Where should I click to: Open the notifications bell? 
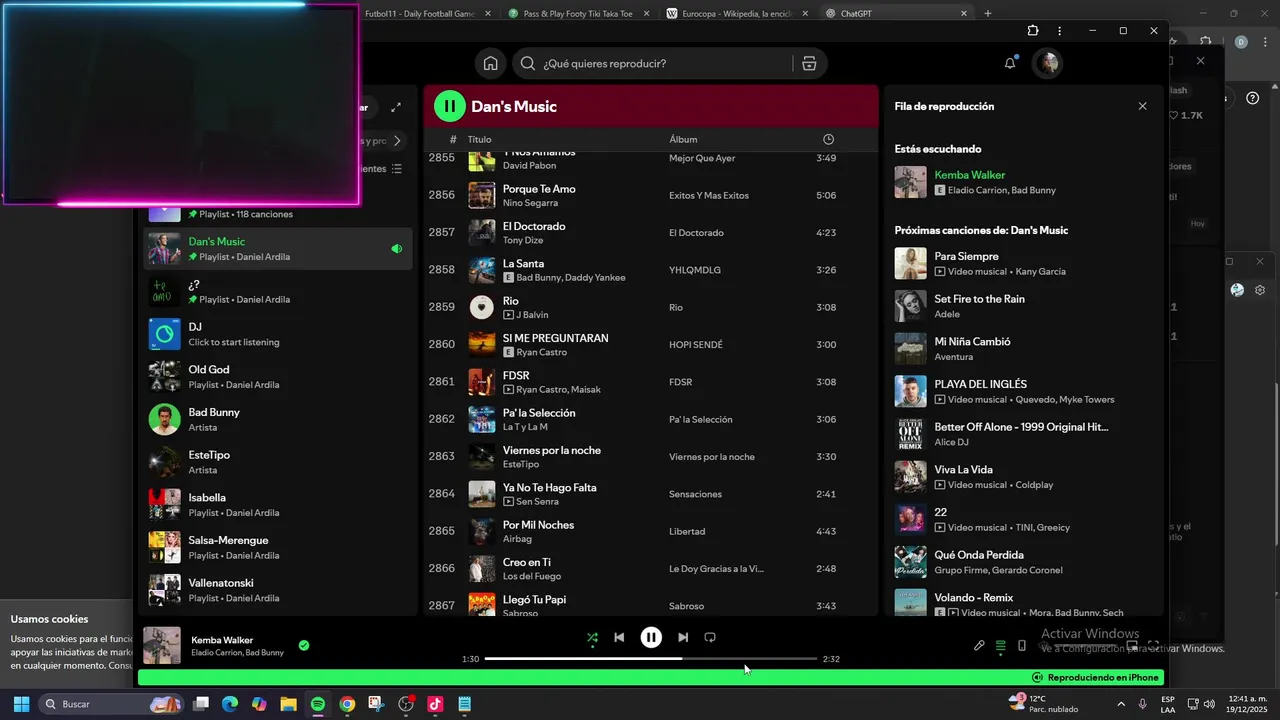pyautogui.click(x=1010, y=63)
